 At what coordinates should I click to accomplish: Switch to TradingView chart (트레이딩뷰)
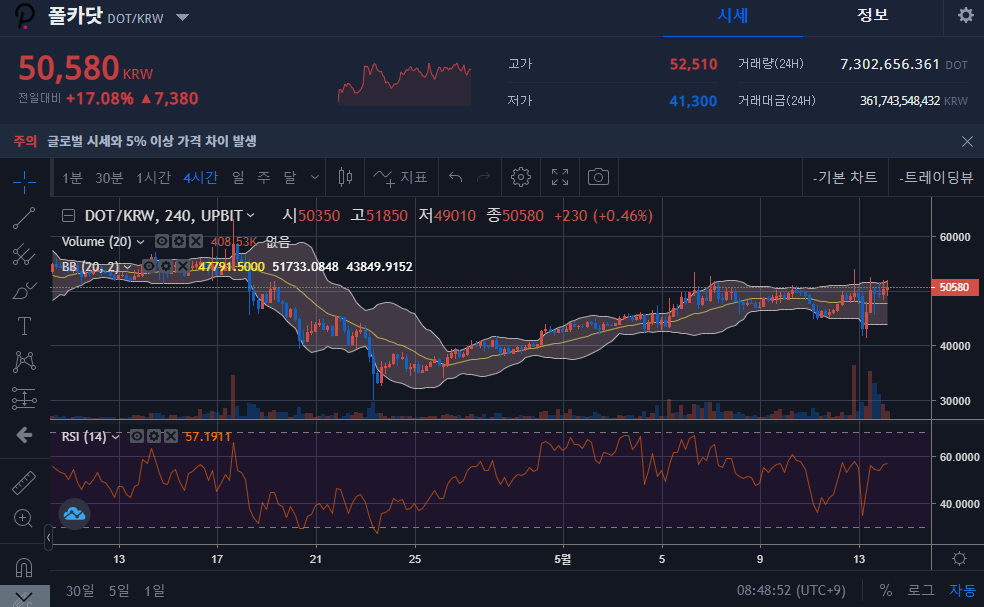936,178
